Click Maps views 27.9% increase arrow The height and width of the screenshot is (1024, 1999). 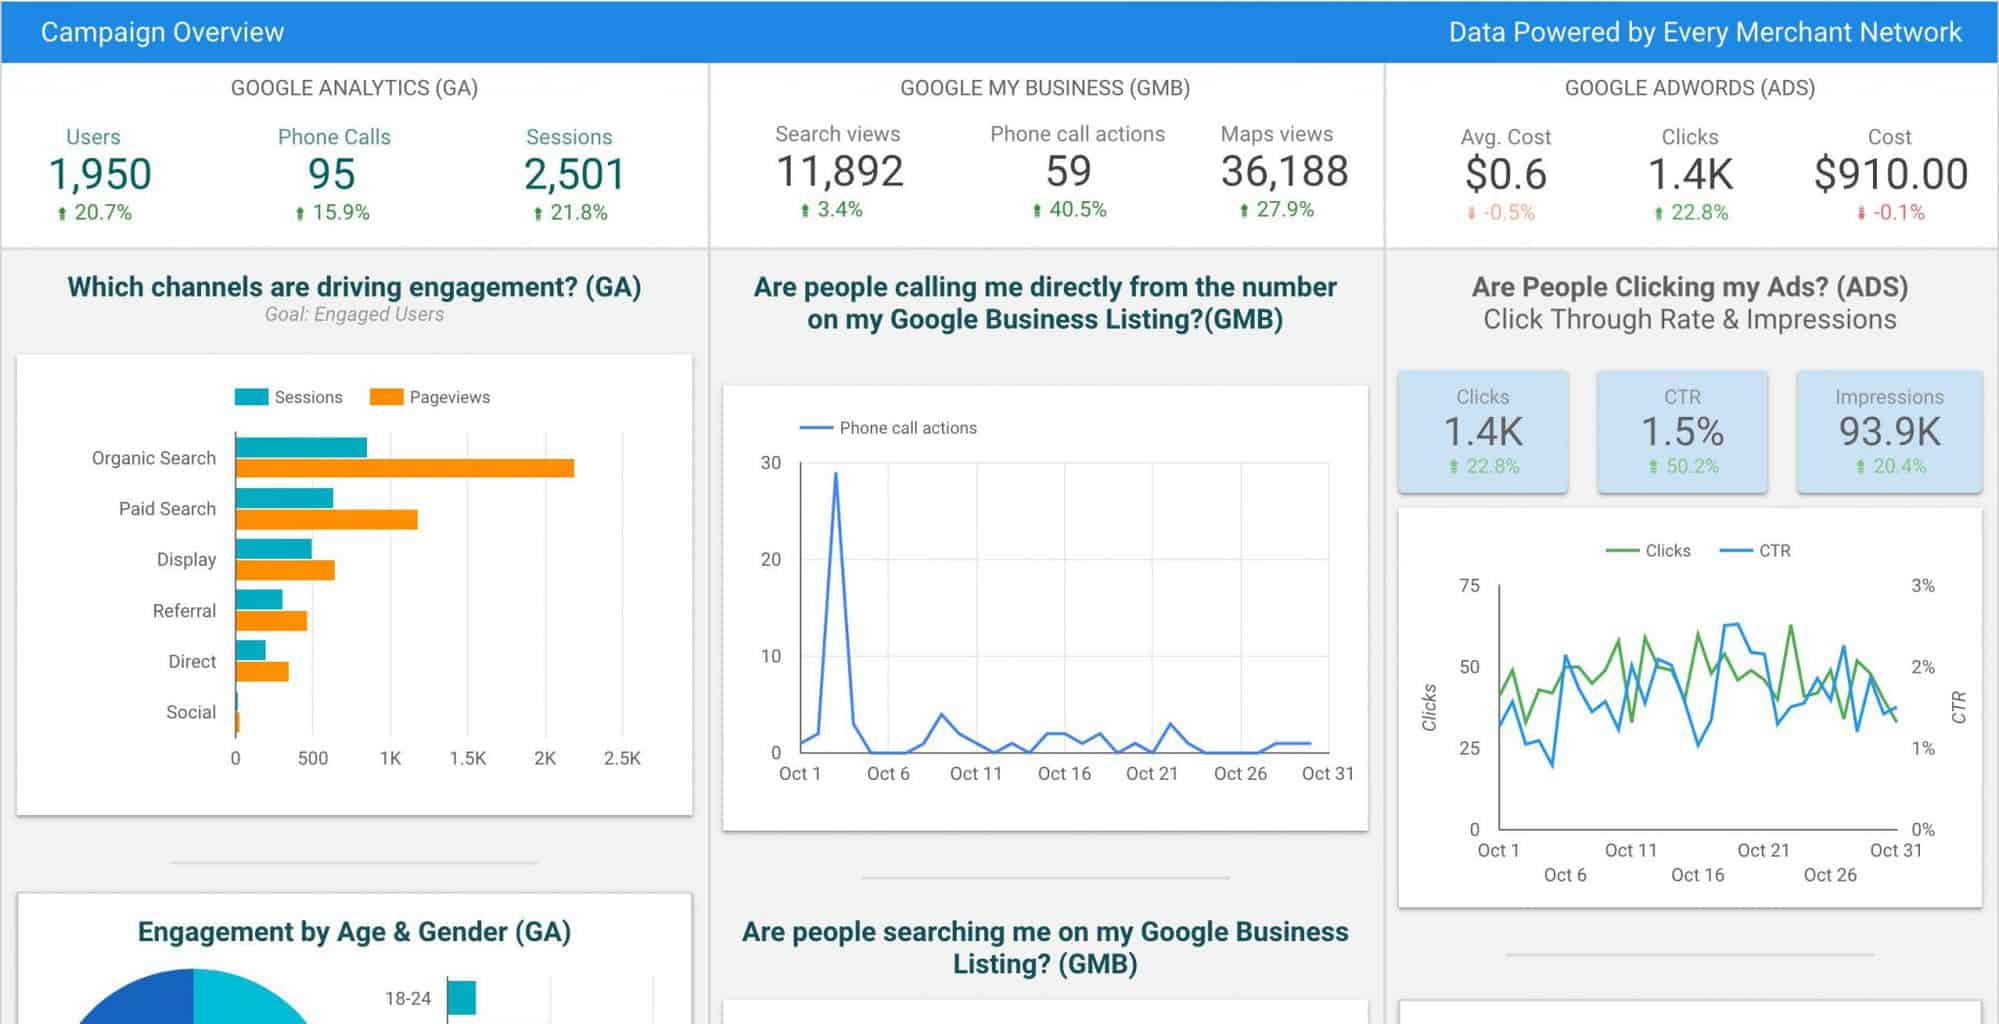click(x=1244, y=210)
